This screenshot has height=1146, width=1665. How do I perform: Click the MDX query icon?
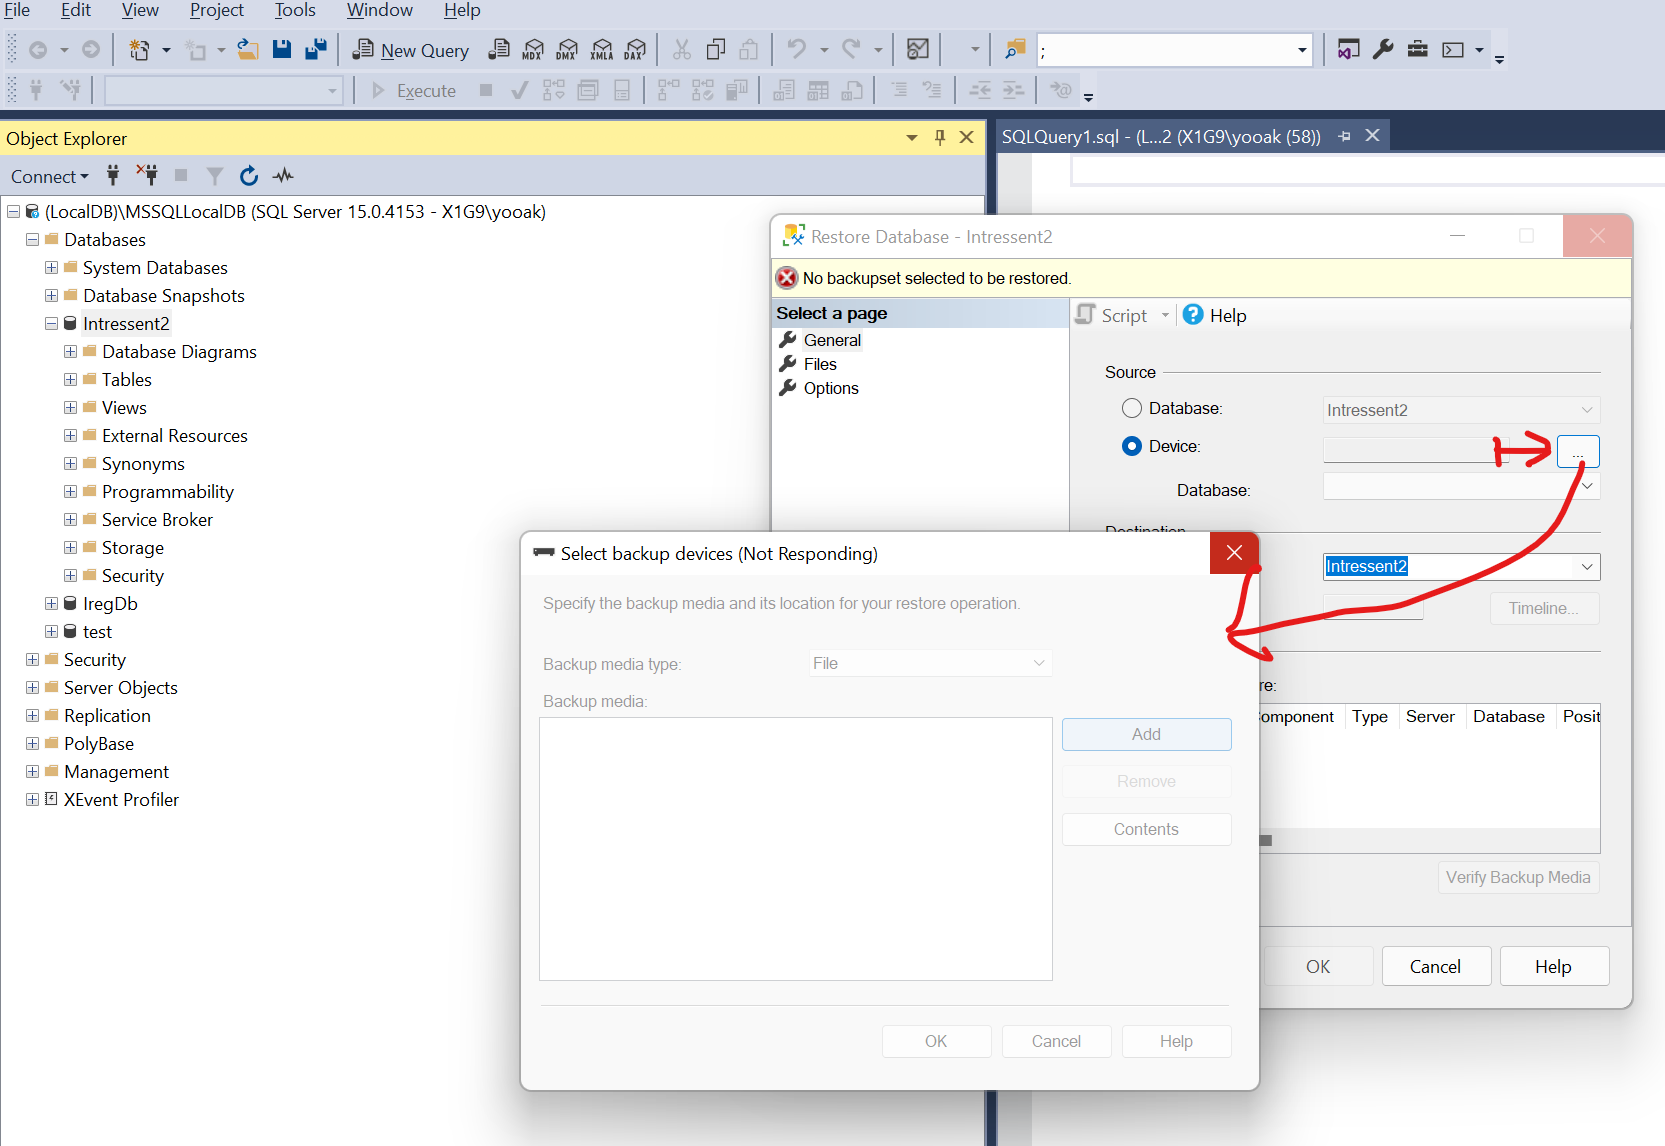(533, 49)
